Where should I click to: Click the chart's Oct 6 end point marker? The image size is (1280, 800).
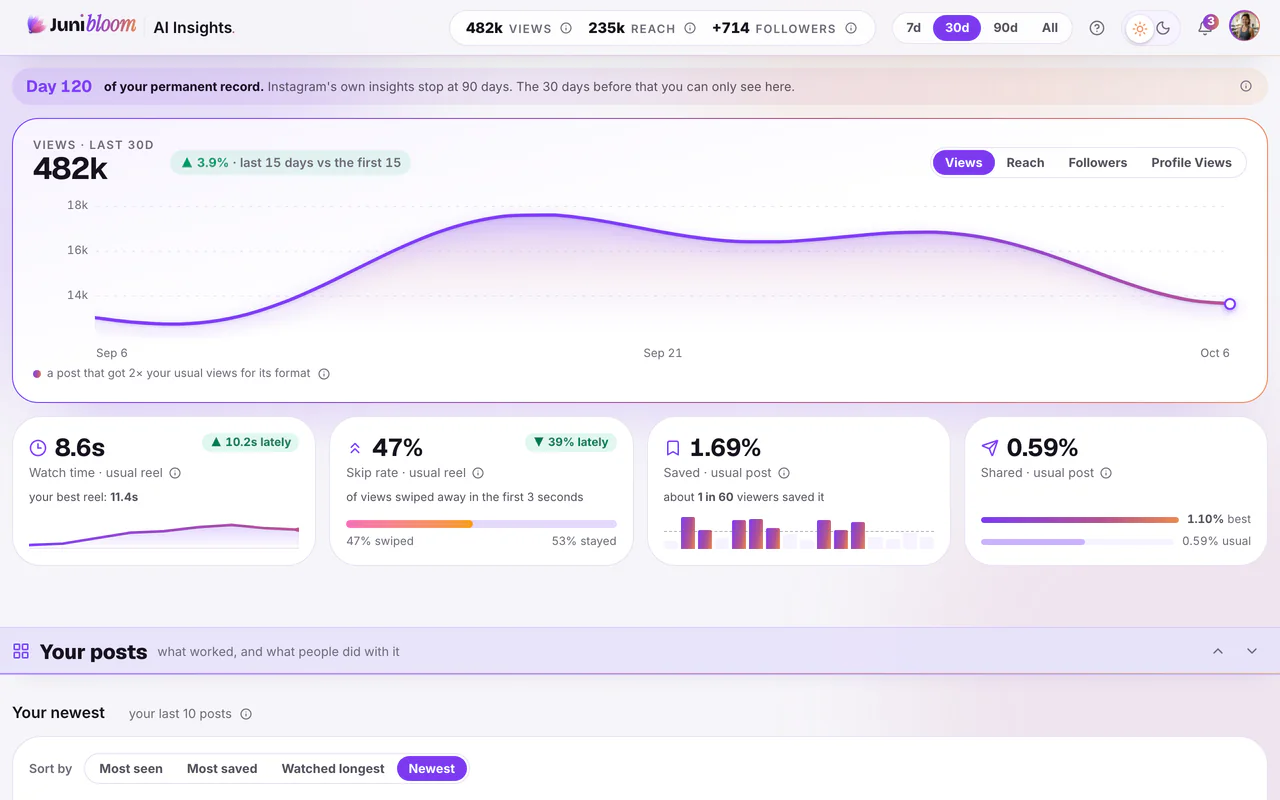(1230, 304)
